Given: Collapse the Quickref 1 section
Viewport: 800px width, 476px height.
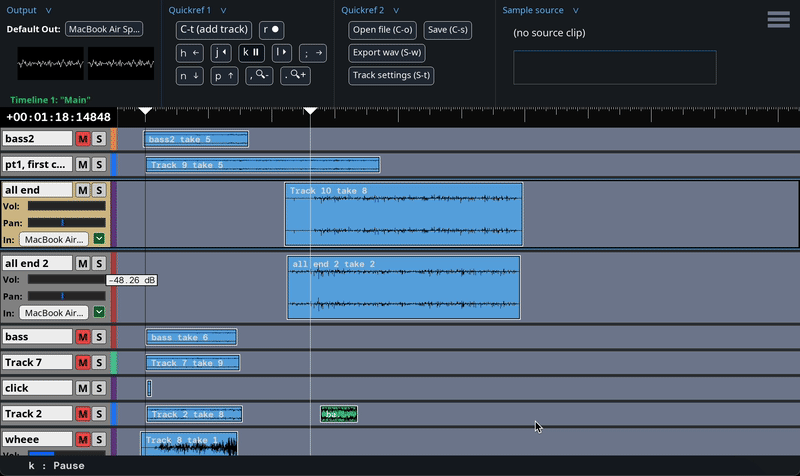Looking at the screenshot, I should click(x=223, y=10).
